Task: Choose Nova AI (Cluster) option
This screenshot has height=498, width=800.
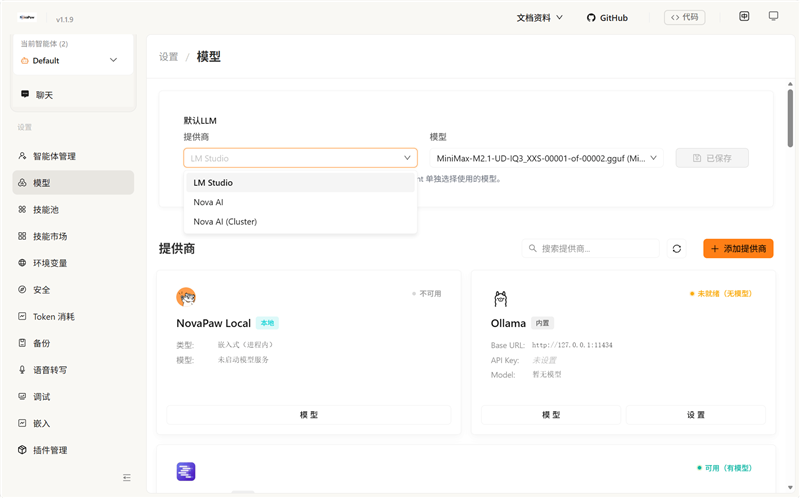Action: (x=301, y=221)
